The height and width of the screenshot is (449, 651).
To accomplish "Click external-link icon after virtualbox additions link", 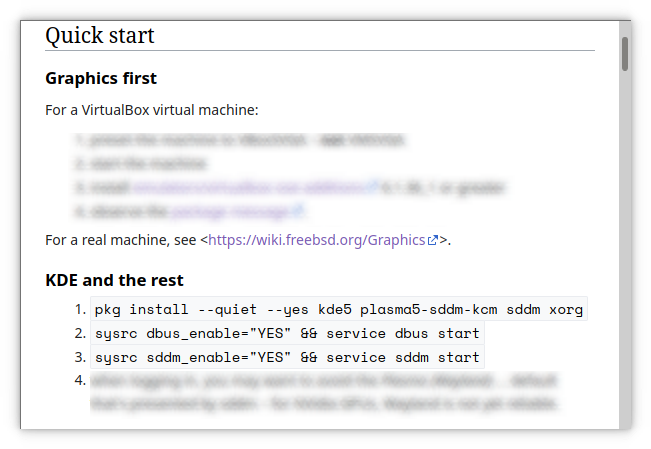I will 373,187.
